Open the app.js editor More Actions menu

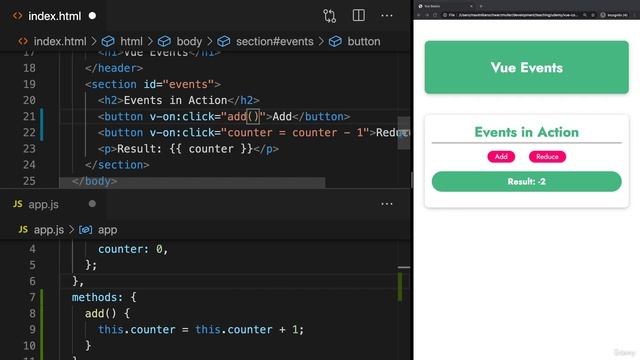pos(387,204)
